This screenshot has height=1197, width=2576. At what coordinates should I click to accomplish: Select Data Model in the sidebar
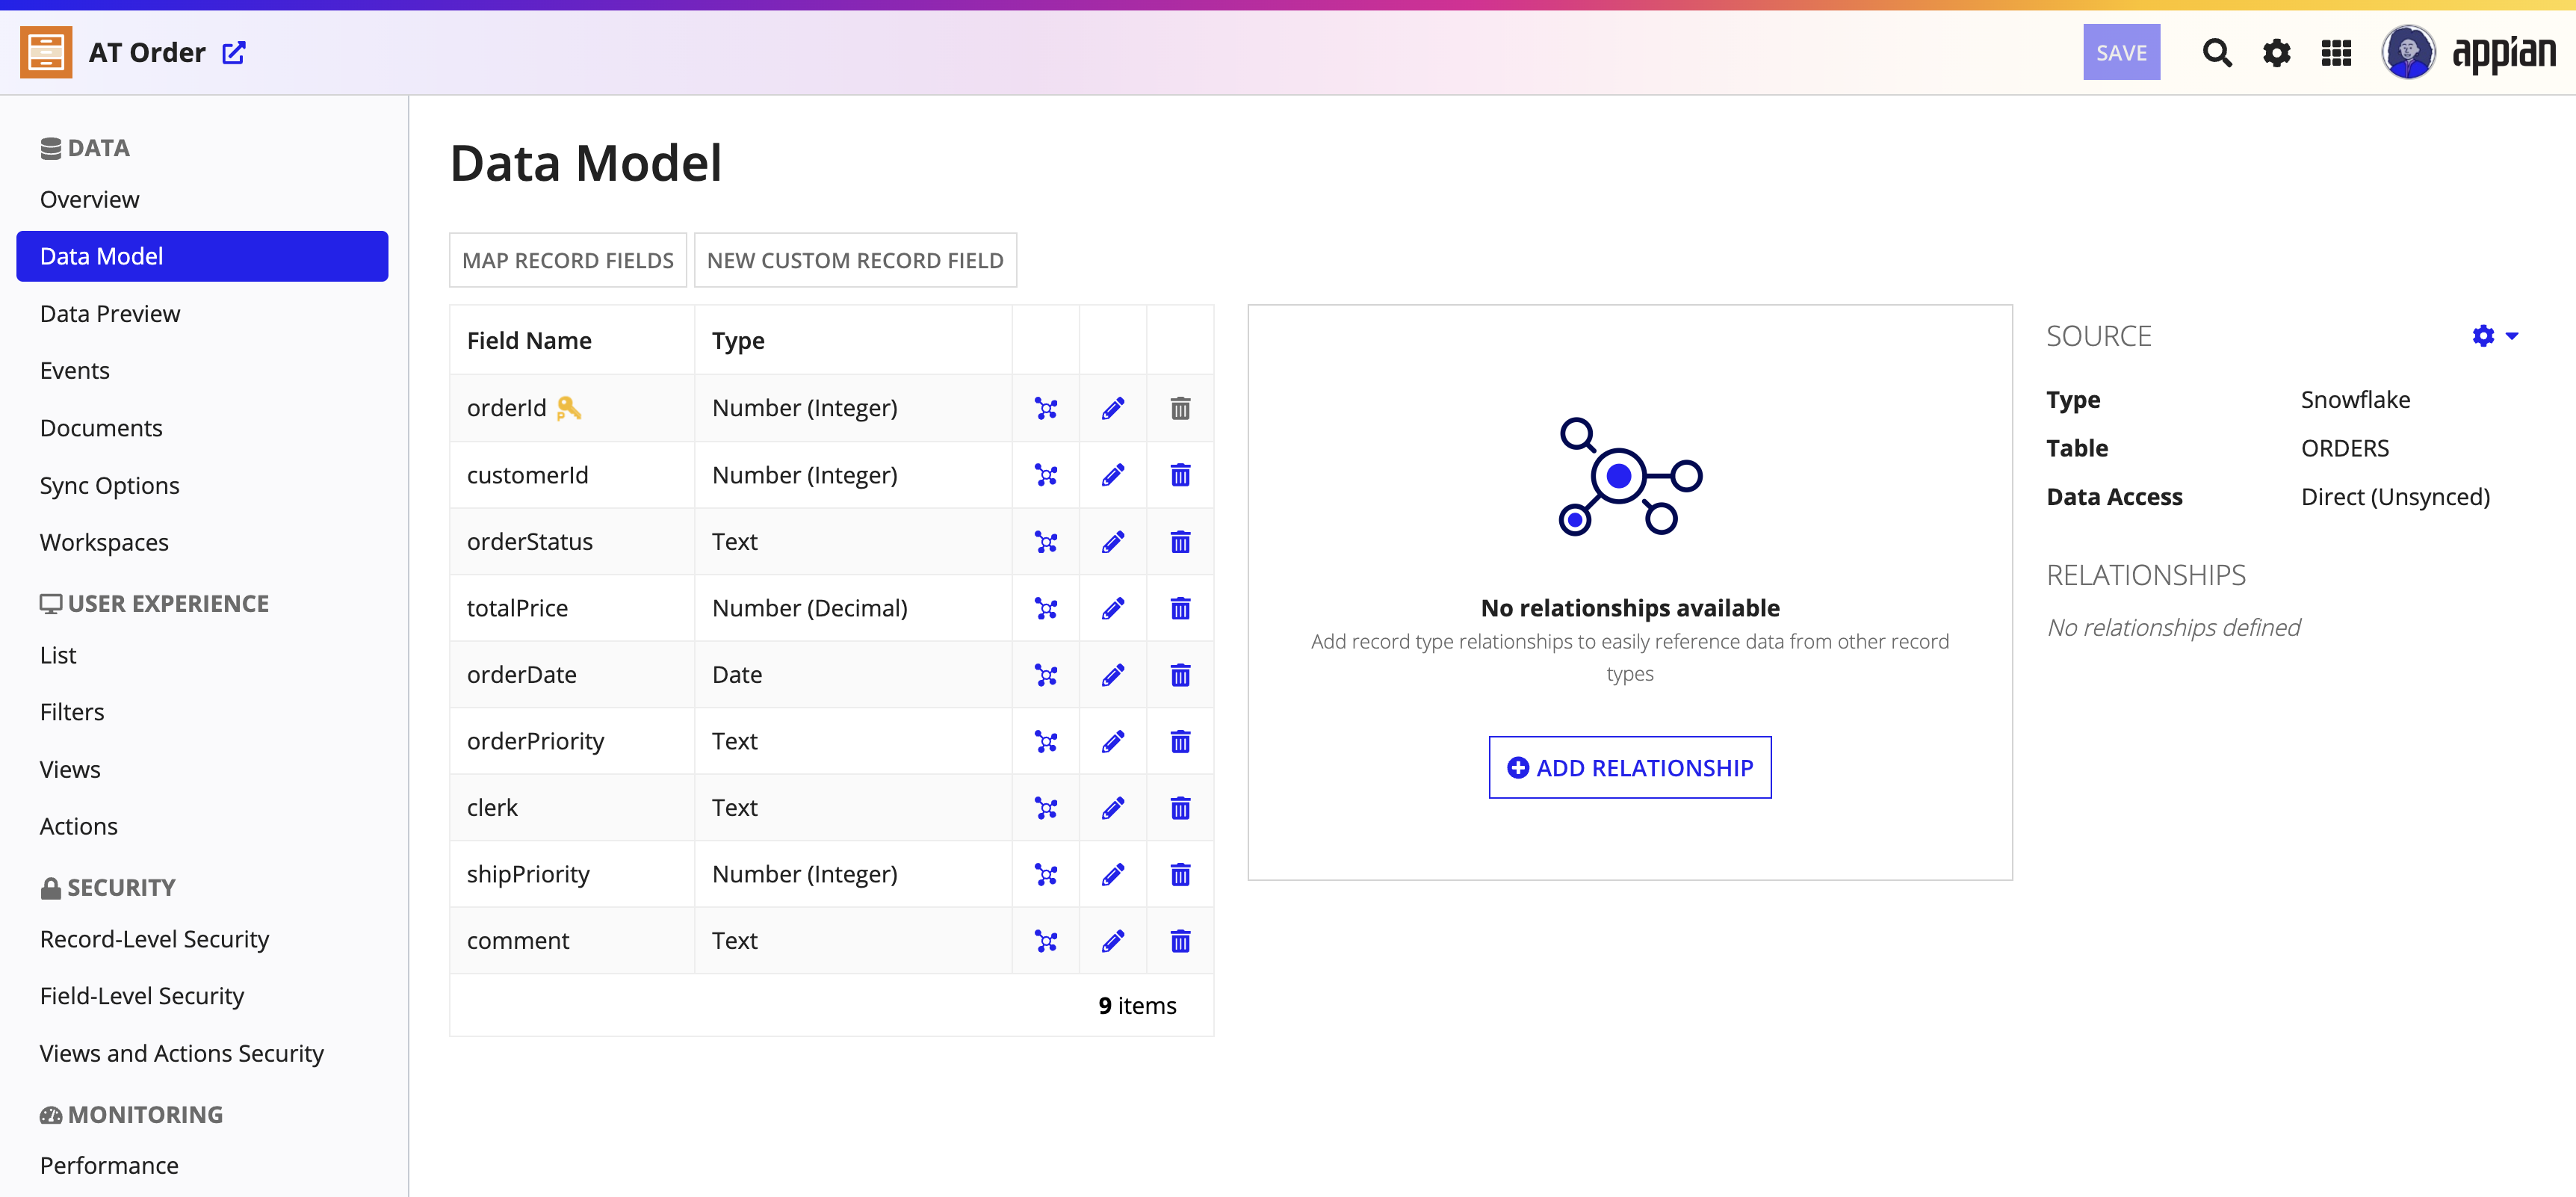[x=202, y=256]
